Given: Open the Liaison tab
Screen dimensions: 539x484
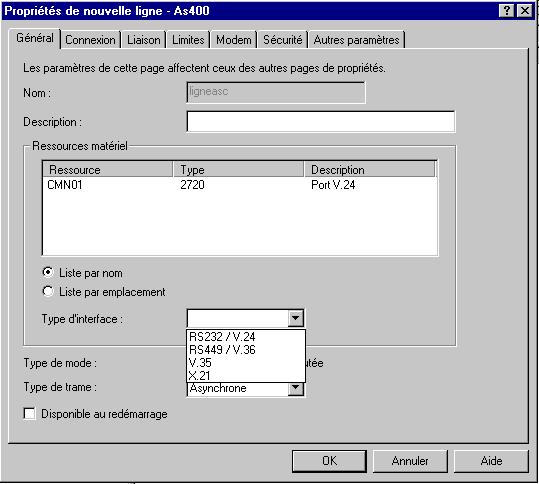Looking at the screenshot, I should [x=144, y=40].
